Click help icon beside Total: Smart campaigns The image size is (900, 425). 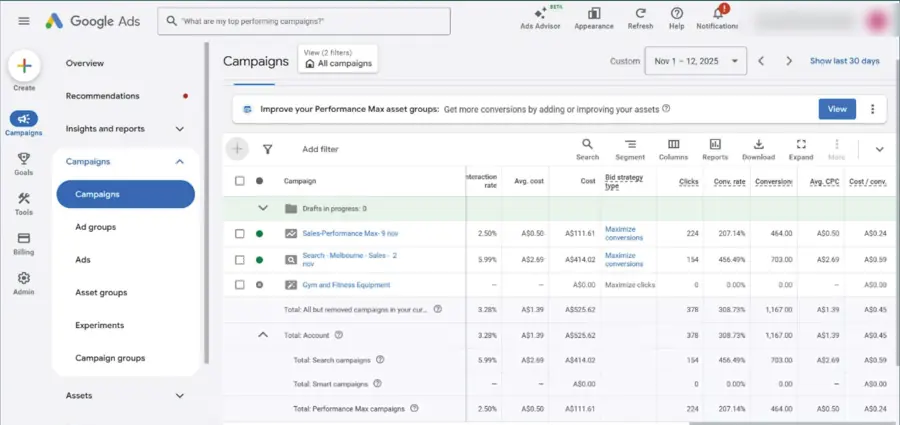pos(378,384)
